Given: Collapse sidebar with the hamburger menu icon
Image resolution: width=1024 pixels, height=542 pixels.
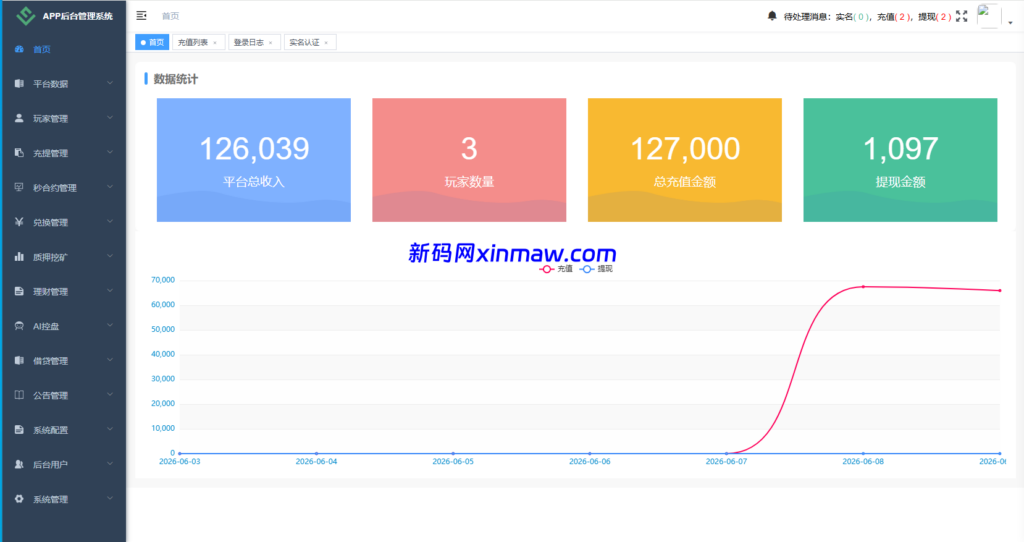Looking at the screenshot, I should (141, 15).
